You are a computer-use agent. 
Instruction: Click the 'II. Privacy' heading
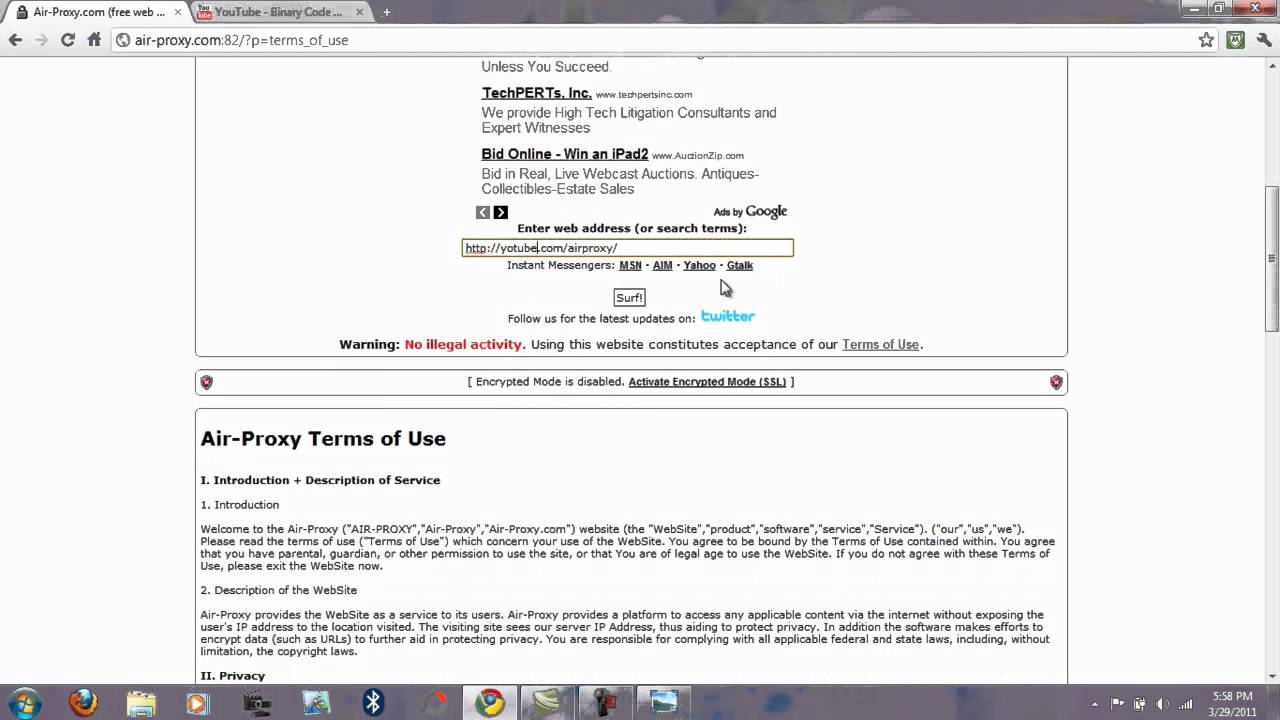click(233, 676)
